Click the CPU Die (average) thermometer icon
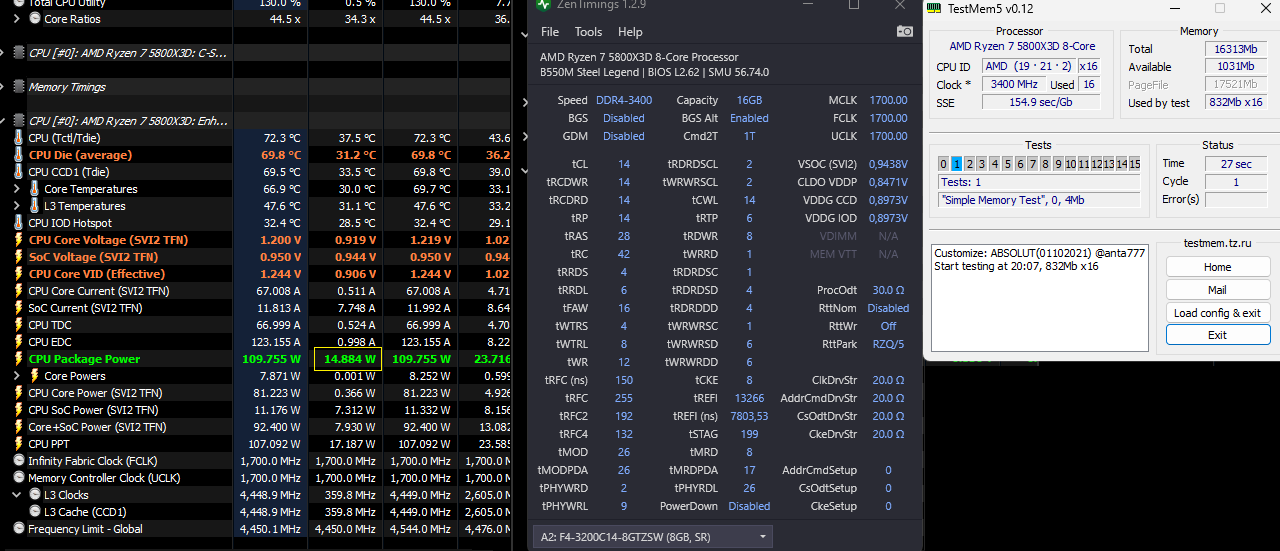Image resolution: width=1280 pixels, height=551 pixels. click(18, 155)
